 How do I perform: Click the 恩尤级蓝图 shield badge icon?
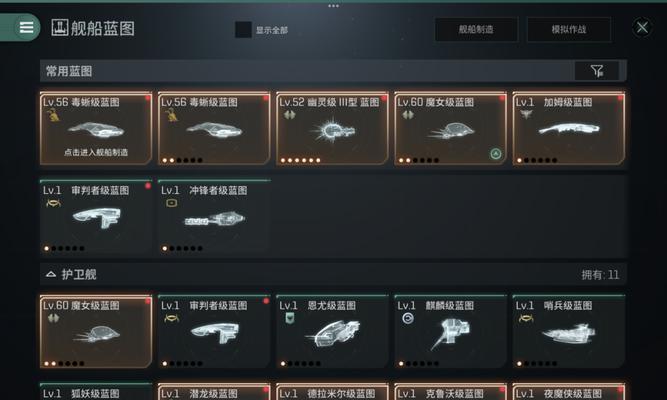pyautogui.click(x=290, y=318)
